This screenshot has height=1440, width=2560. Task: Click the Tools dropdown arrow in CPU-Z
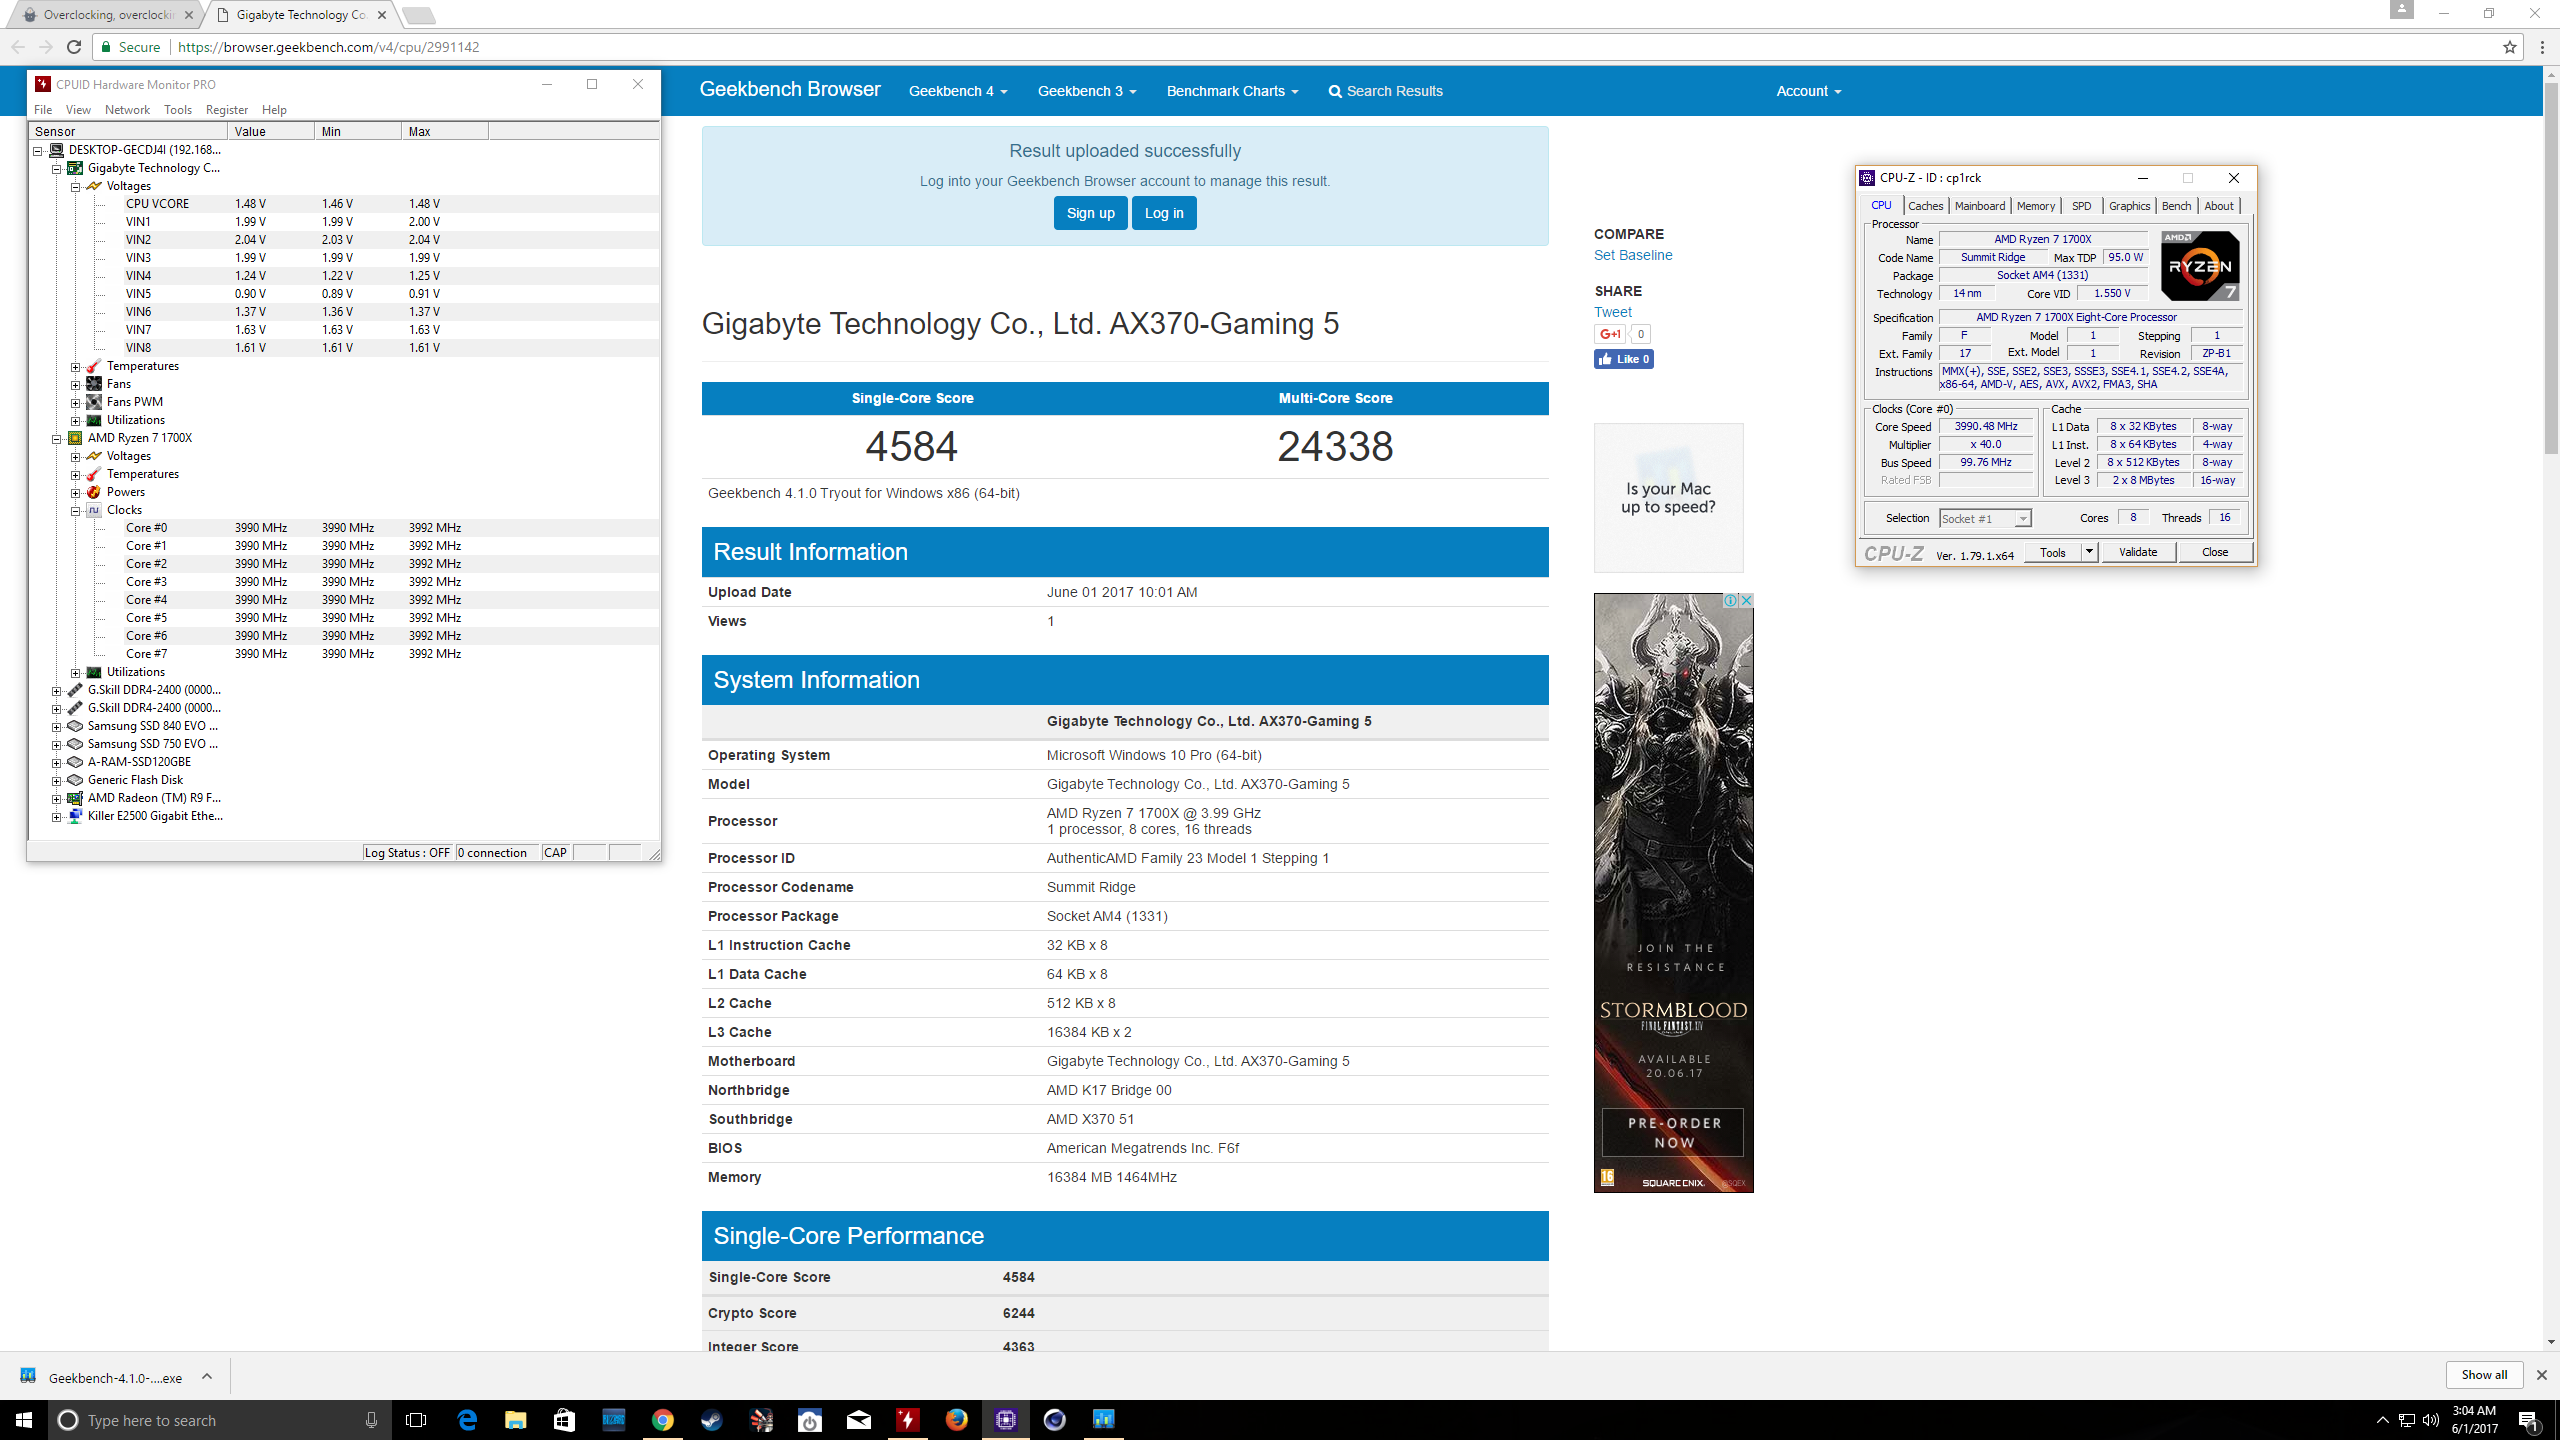point(2089,552)
